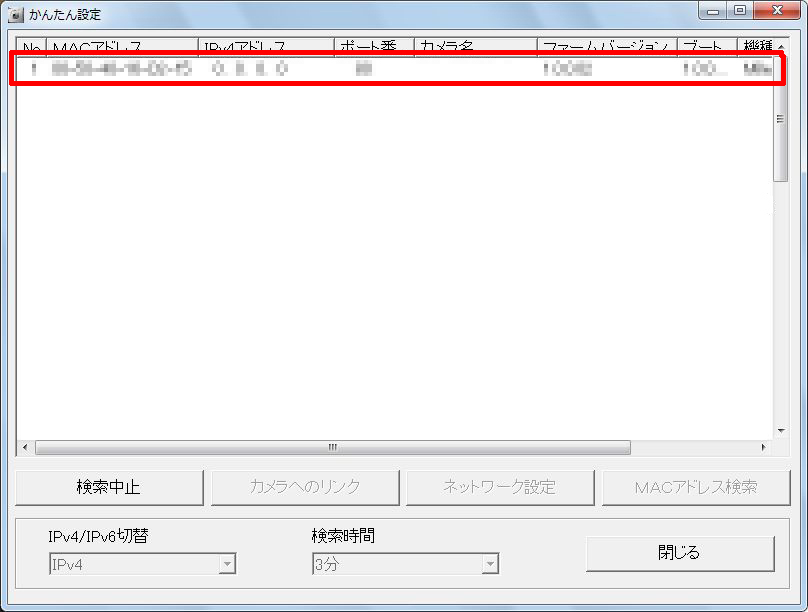The image size is (808, 612).
Task: Click the ポート番 column header
Action: click(x=373, y=46)
